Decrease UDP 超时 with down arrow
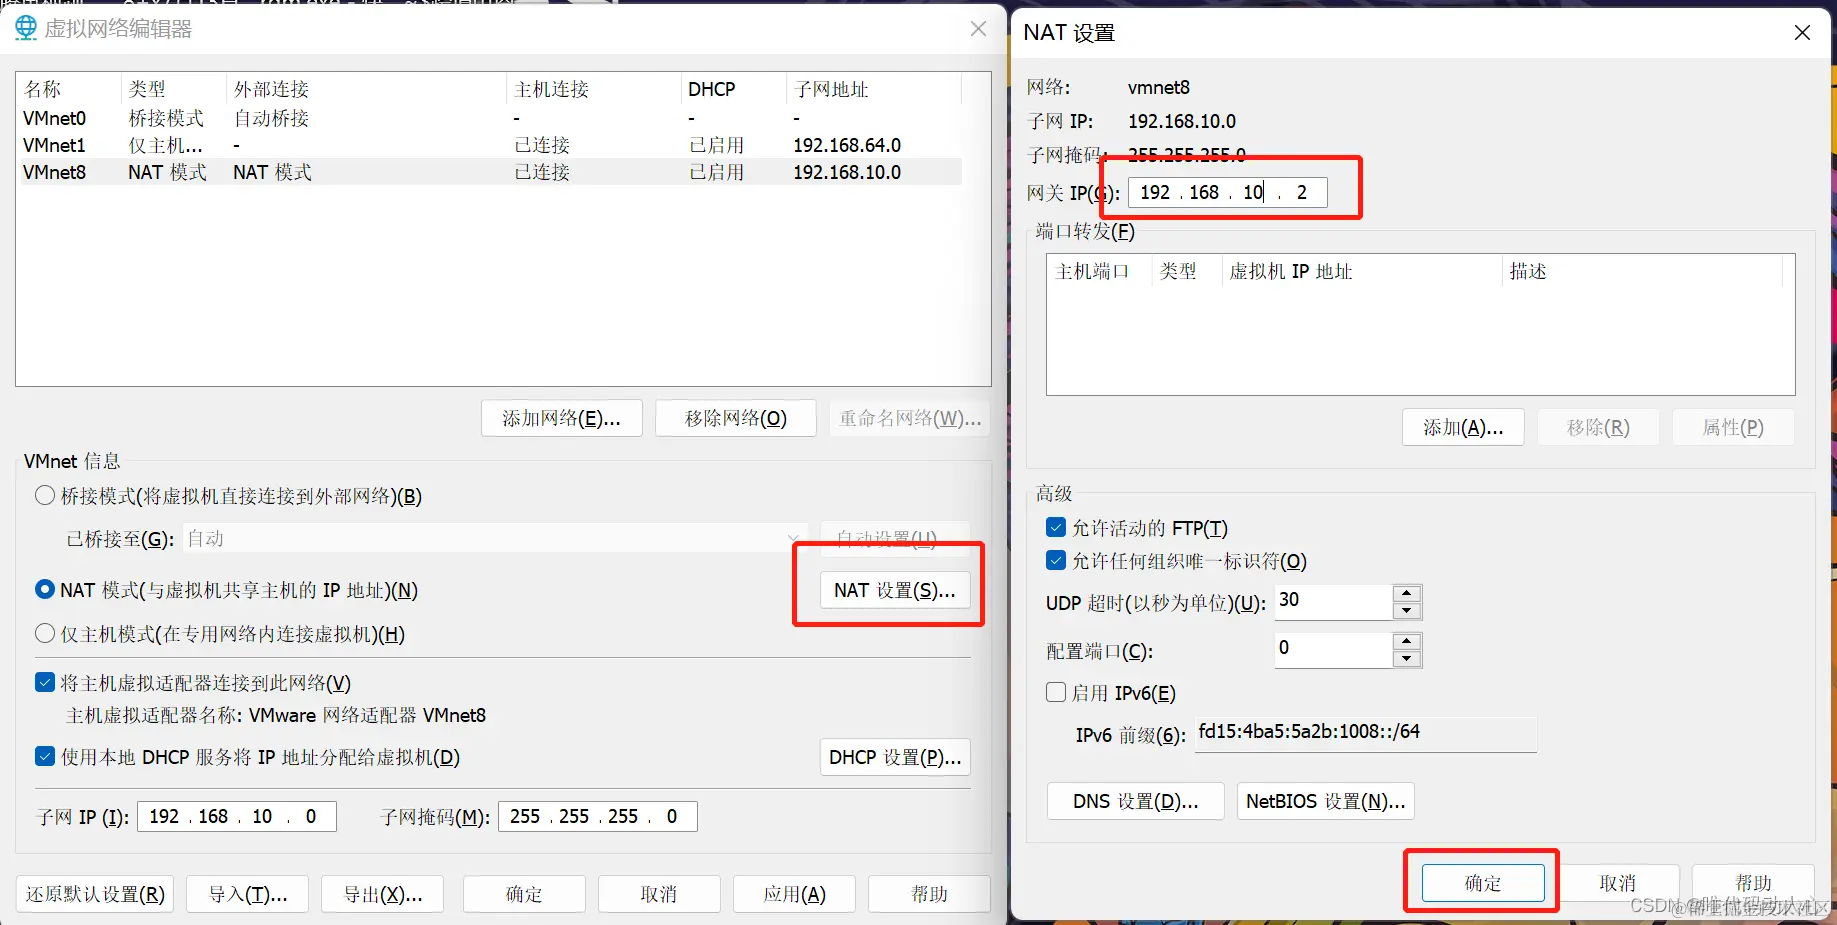Screen dimensions: 1837x925 [x=1407, y=610]
